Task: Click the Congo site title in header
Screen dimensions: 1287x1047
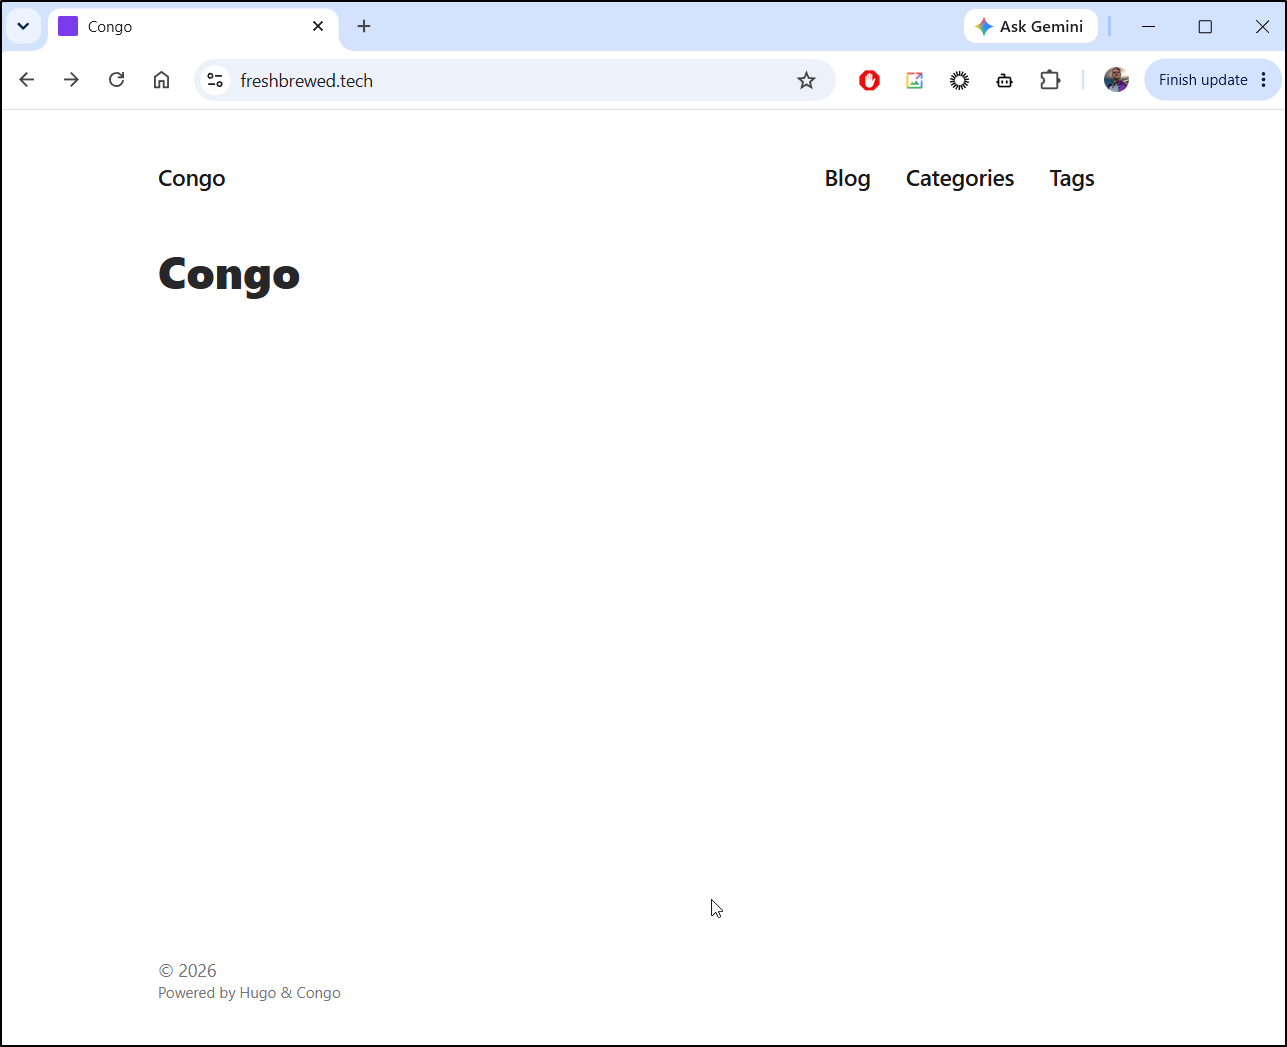Action: 192,178
